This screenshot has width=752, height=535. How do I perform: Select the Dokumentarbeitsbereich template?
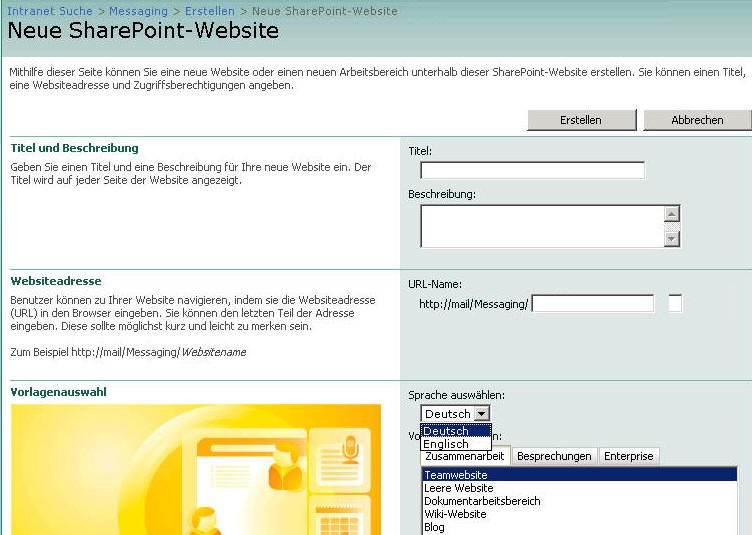[579, 501]
